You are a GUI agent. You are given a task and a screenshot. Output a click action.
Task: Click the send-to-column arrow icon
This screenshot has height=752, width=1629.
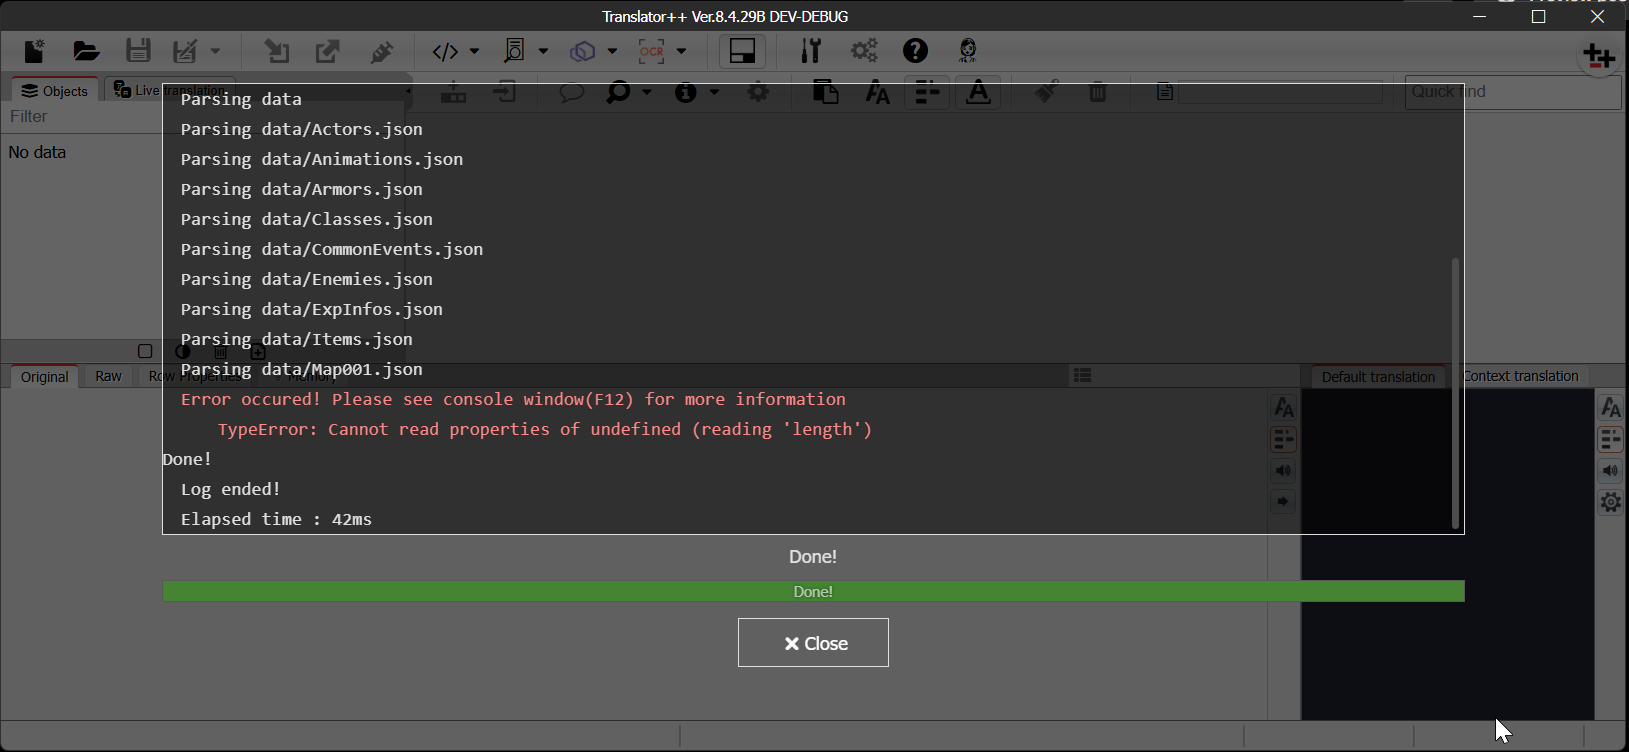point(505,93)
